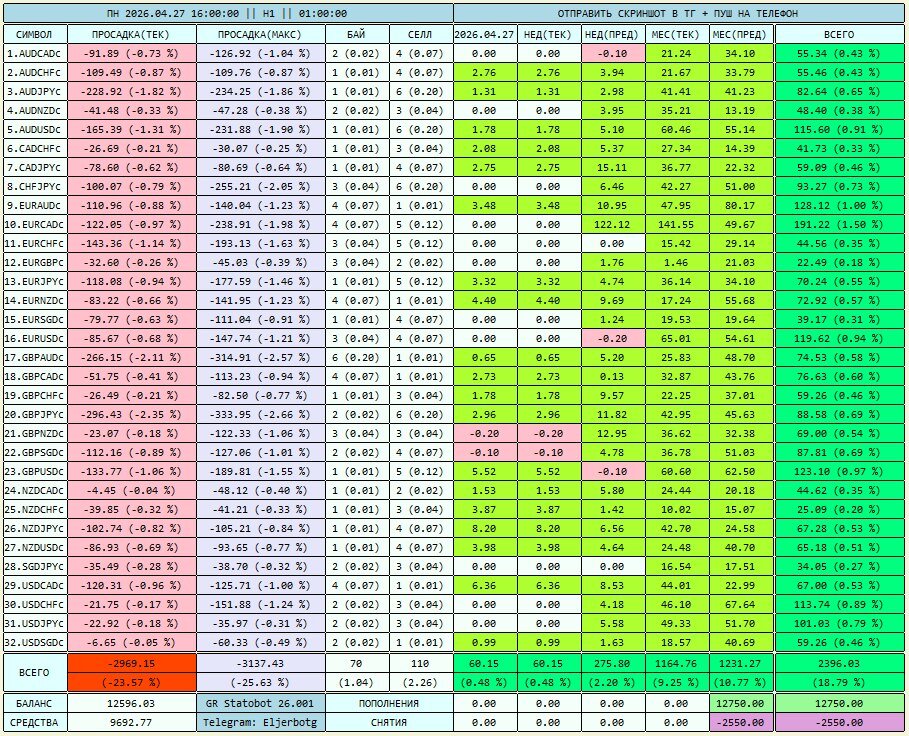Click the total withdrawals -2550.00 in ВСЕГО column

[x=839, y=723]
